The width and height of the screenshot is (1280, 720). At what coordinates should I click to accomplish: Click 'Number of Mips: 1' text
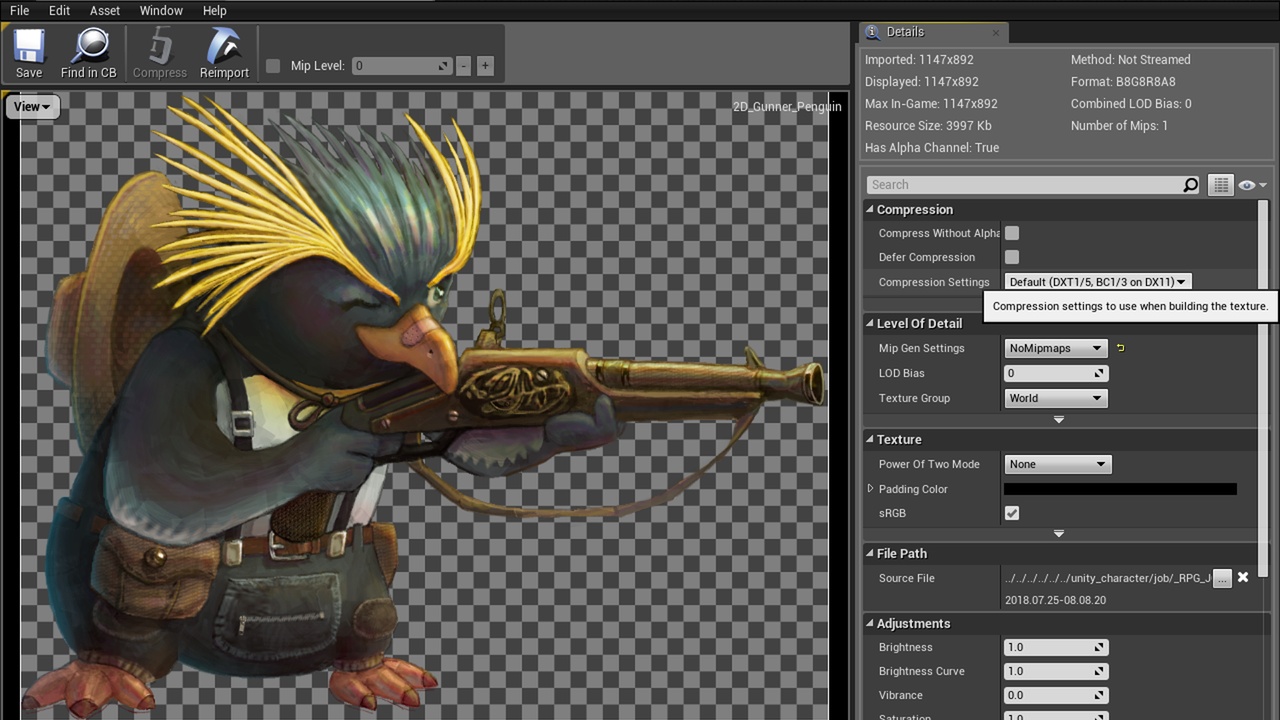(1119, 126)
